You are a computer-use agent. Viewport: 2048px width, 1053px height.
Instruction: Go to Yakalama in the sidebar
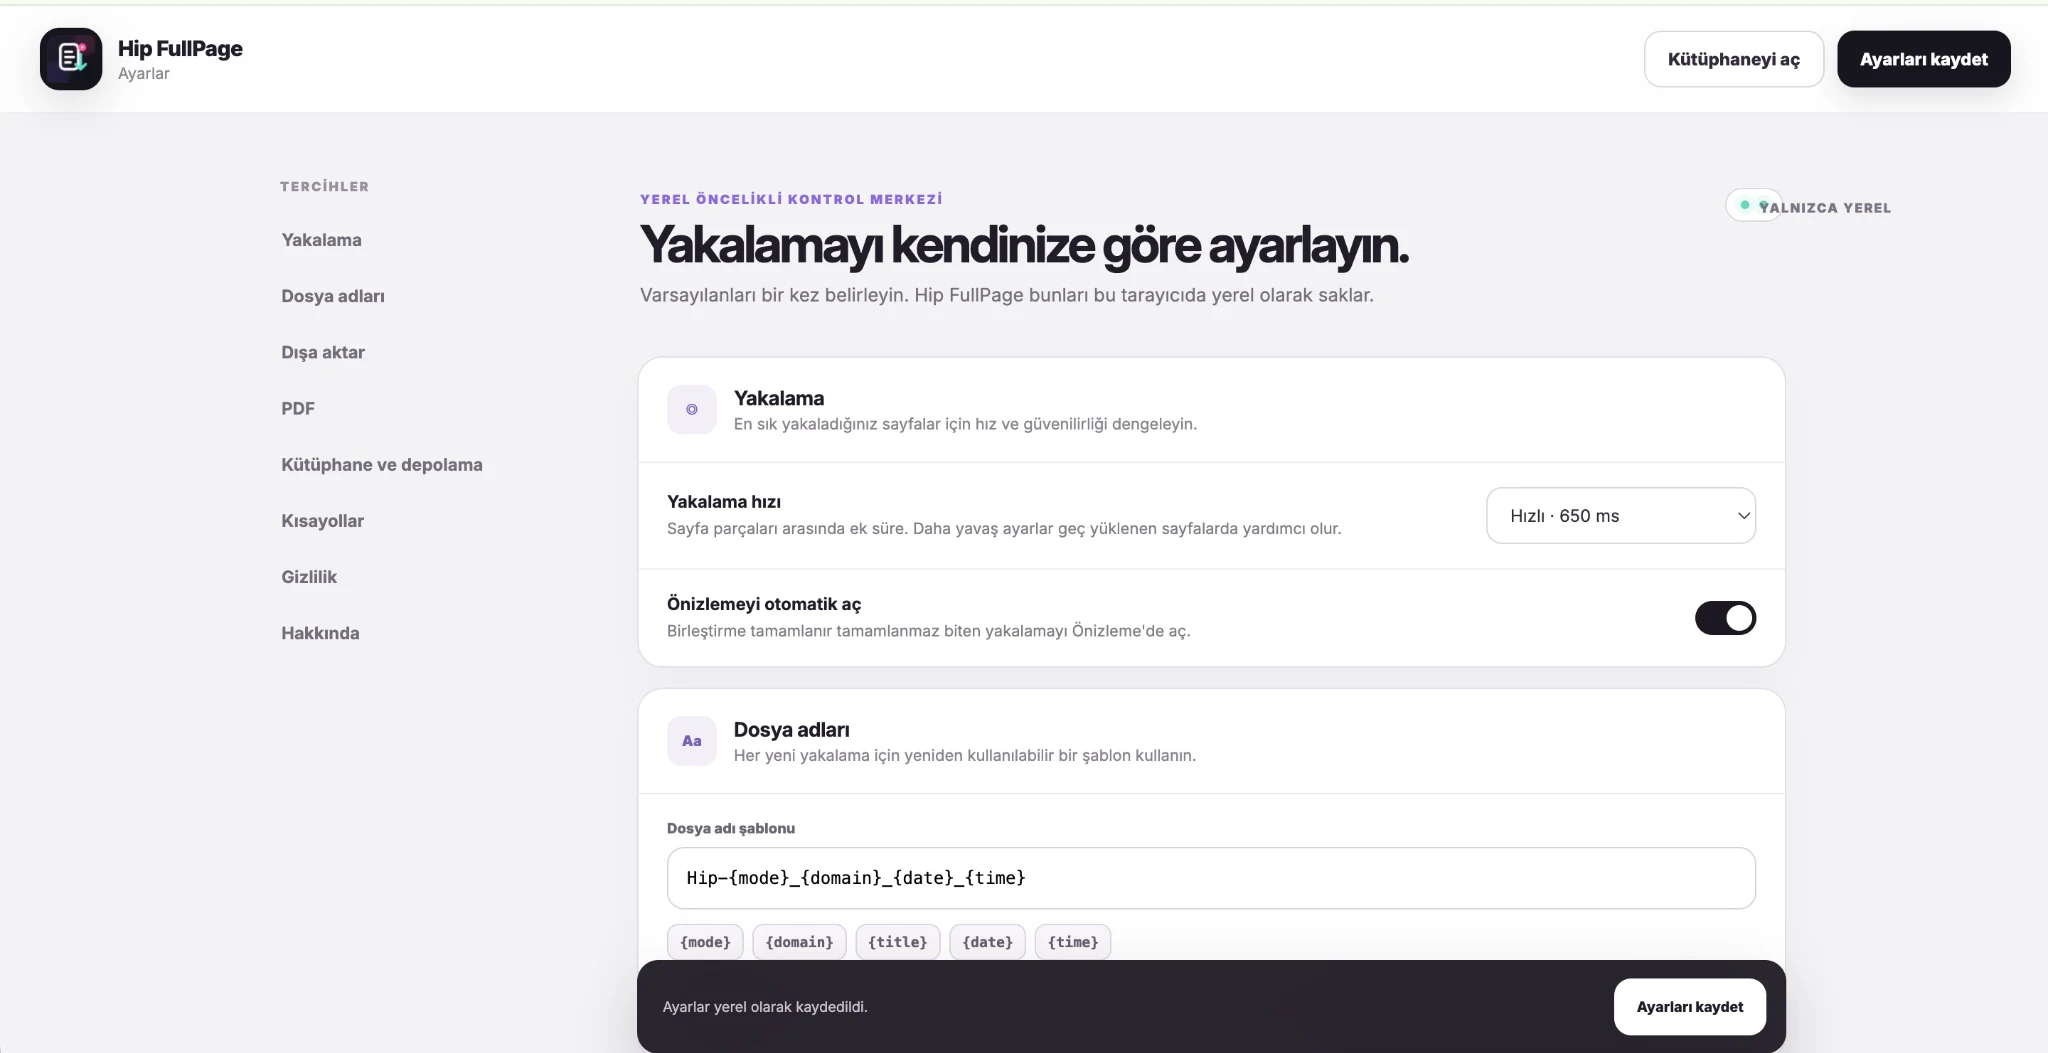(x=321, y=240)
